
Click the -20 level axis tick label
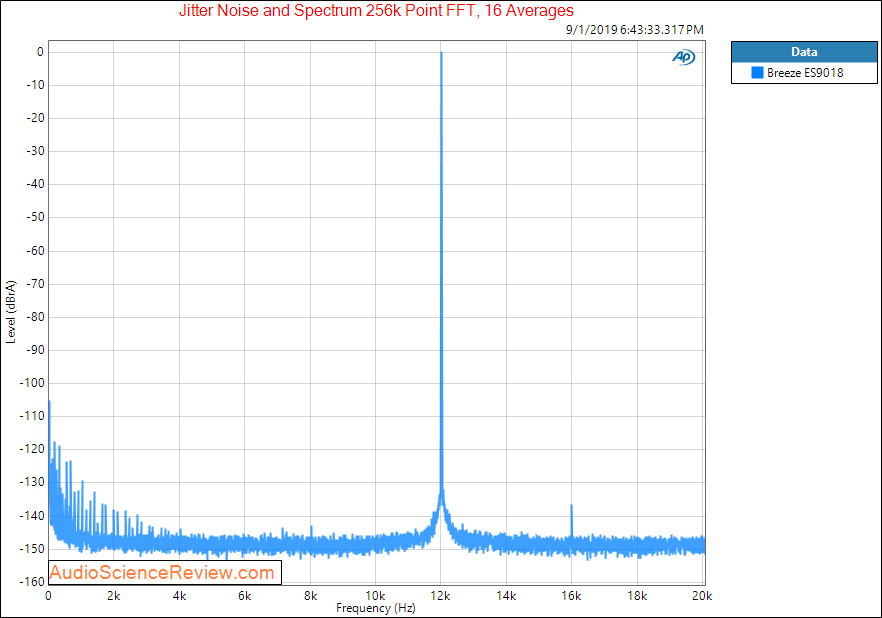[x=35, y=118]
